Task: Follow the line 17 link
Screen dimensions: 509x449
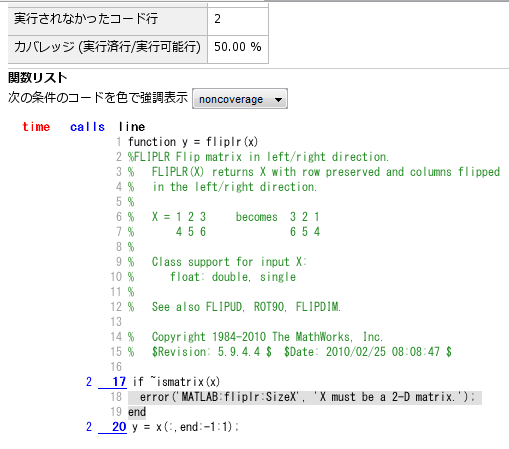Action: coord(112,382)
